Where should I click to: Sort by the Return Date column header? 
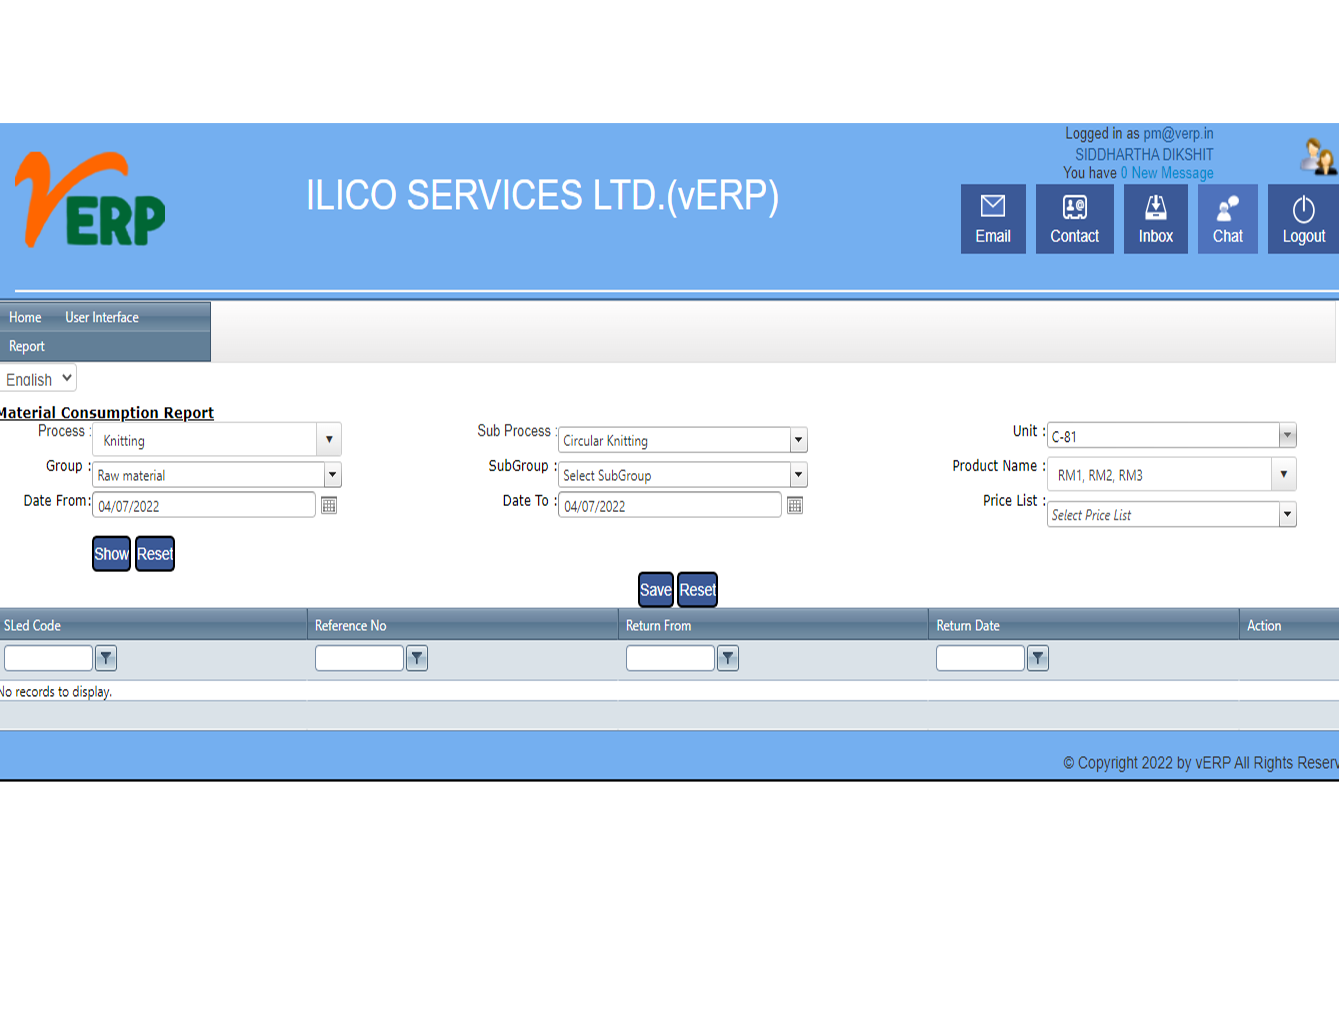click(x=968, y=625)
